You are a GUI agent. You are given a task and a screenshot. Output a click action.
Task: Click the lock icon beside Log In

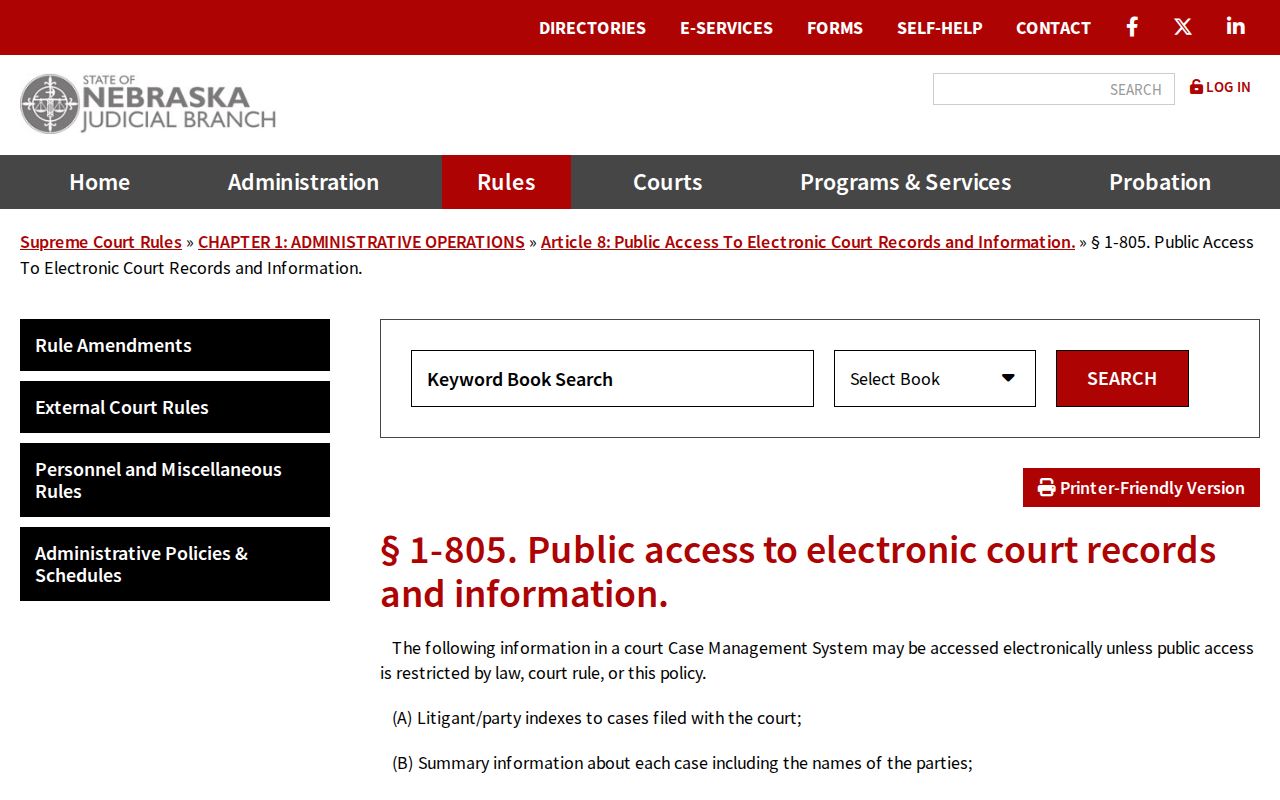[x=1196, y=87]
